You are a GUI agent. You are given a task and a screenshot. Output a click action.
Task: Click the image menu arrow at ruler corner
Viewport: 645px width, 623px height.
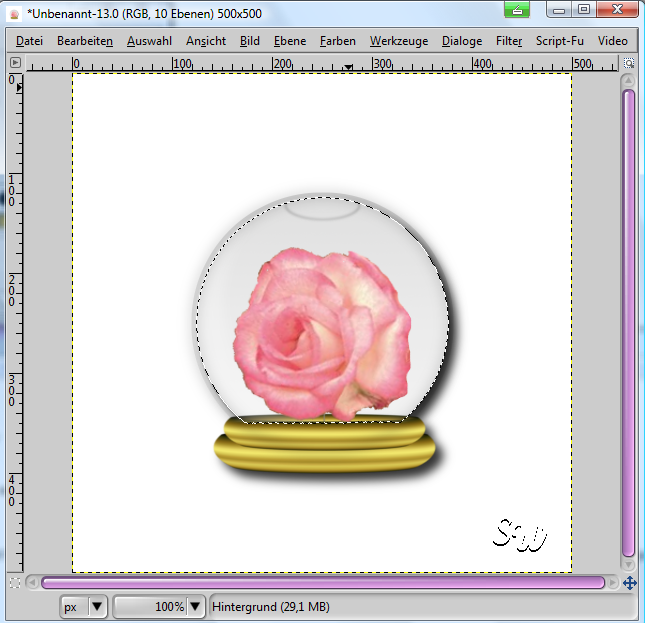click(15, 63)
